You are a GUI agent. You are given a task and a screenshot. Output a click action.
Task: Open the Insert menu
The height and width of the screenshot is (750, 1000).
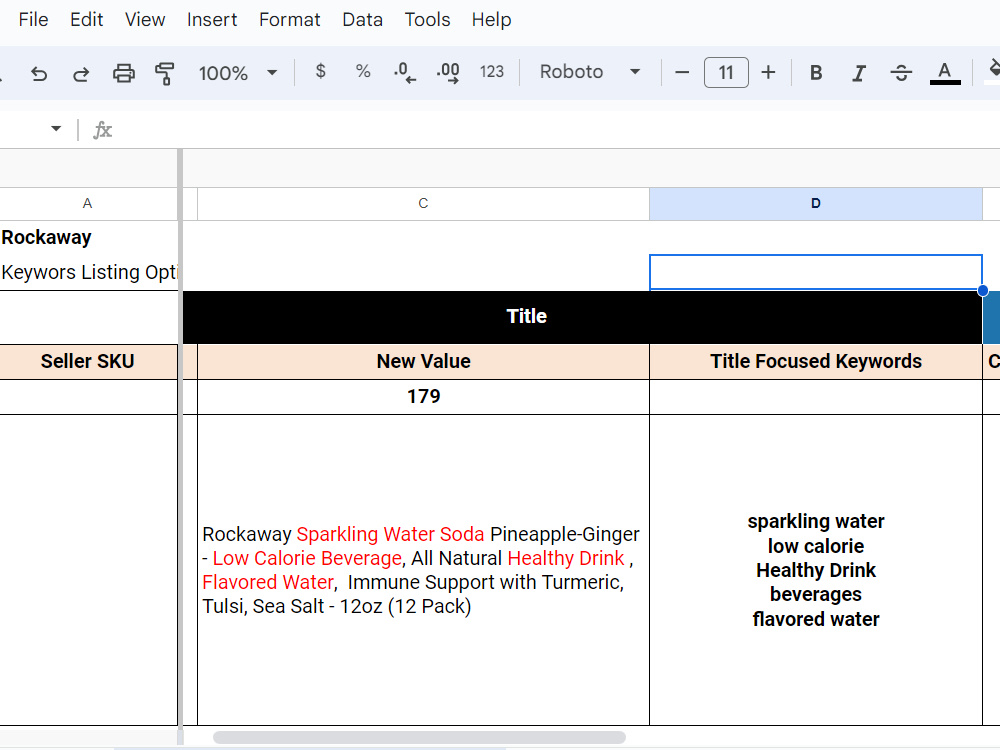pyautogui.click(x=212, y=20)
